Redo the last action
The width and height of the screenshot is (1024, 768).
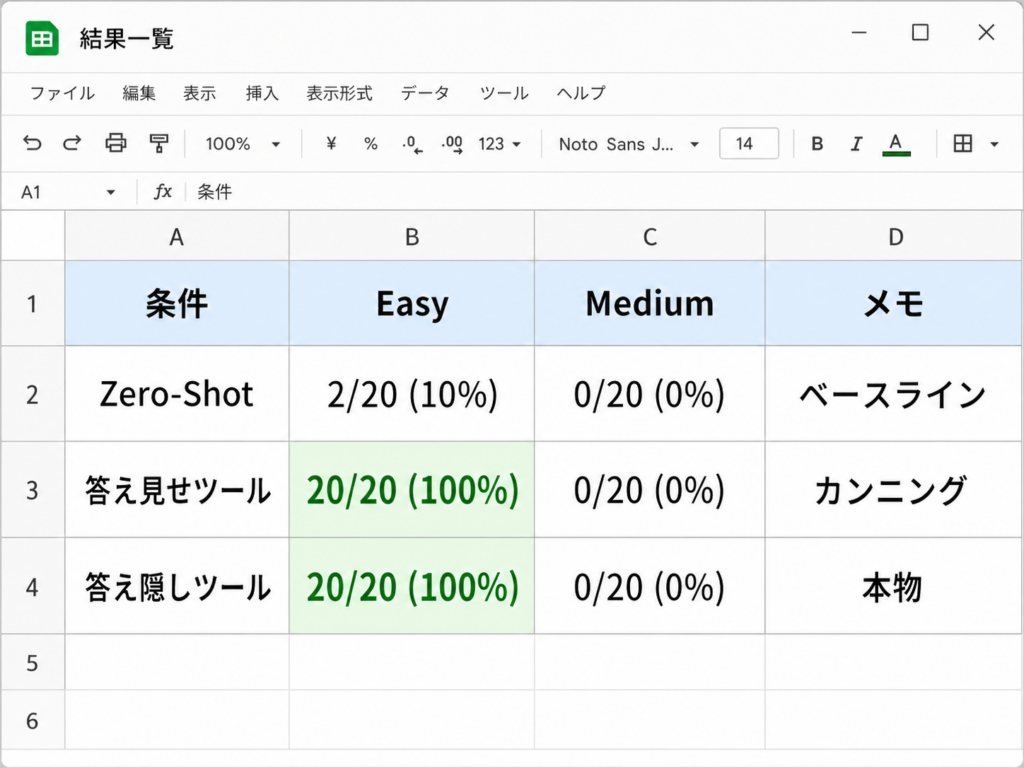[x=72, y=143]
